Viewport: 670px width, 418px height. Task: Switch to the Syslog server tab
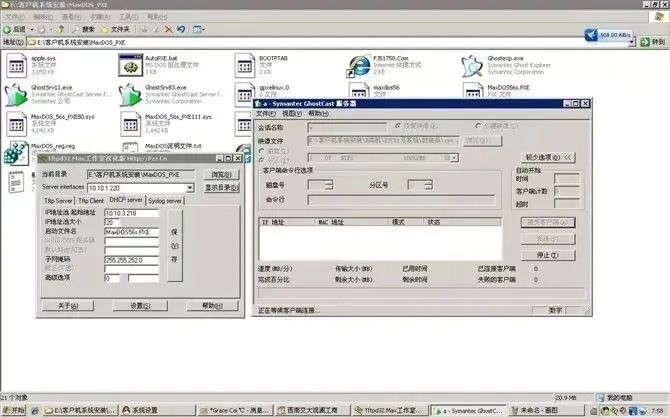click(165, 200)
